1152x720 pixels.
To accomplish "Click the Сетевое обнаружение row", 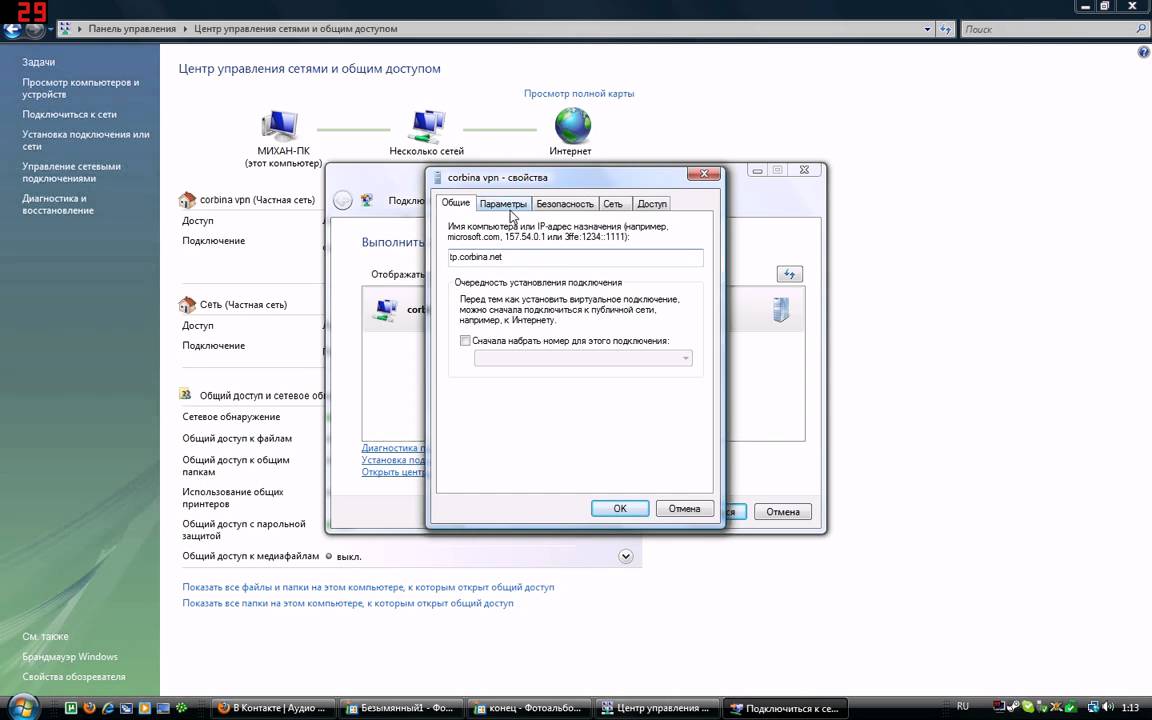I will pos(231,417).
